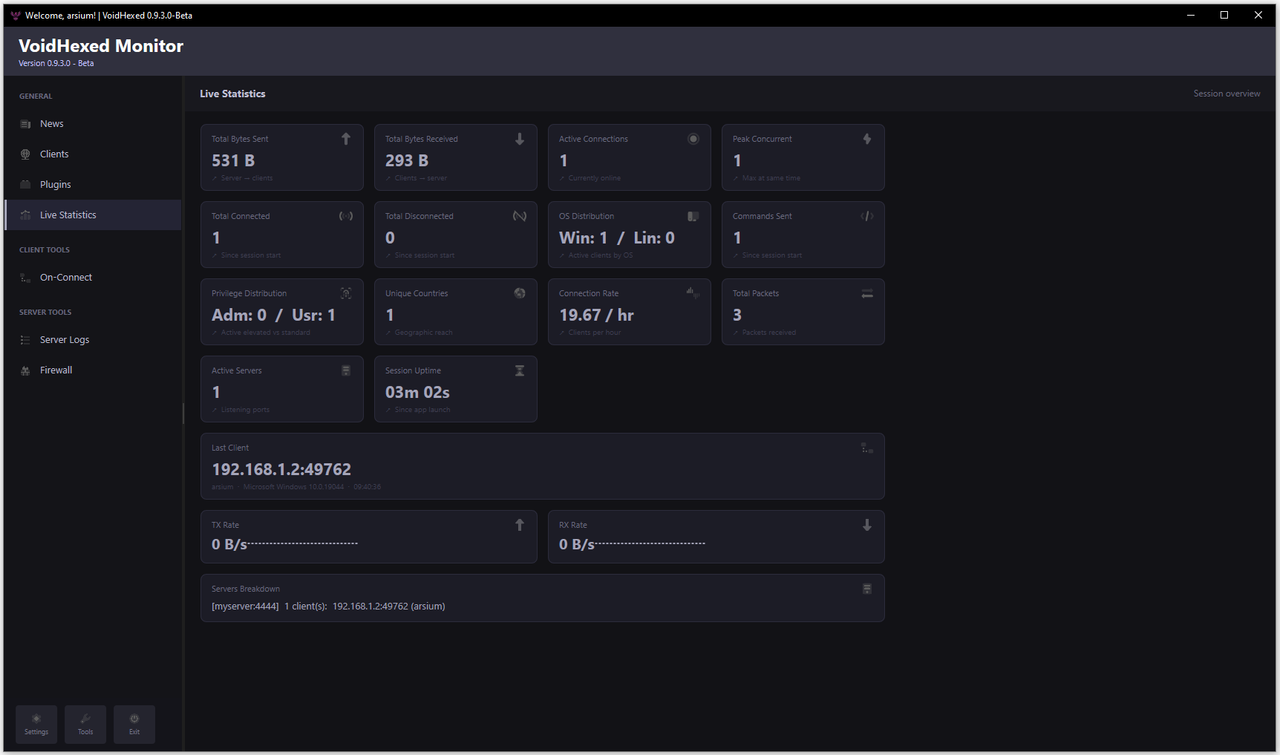This screenshot has height=755, width=1280.
Task: Open On-Connect under Client Tools
Action: [92, 277]
